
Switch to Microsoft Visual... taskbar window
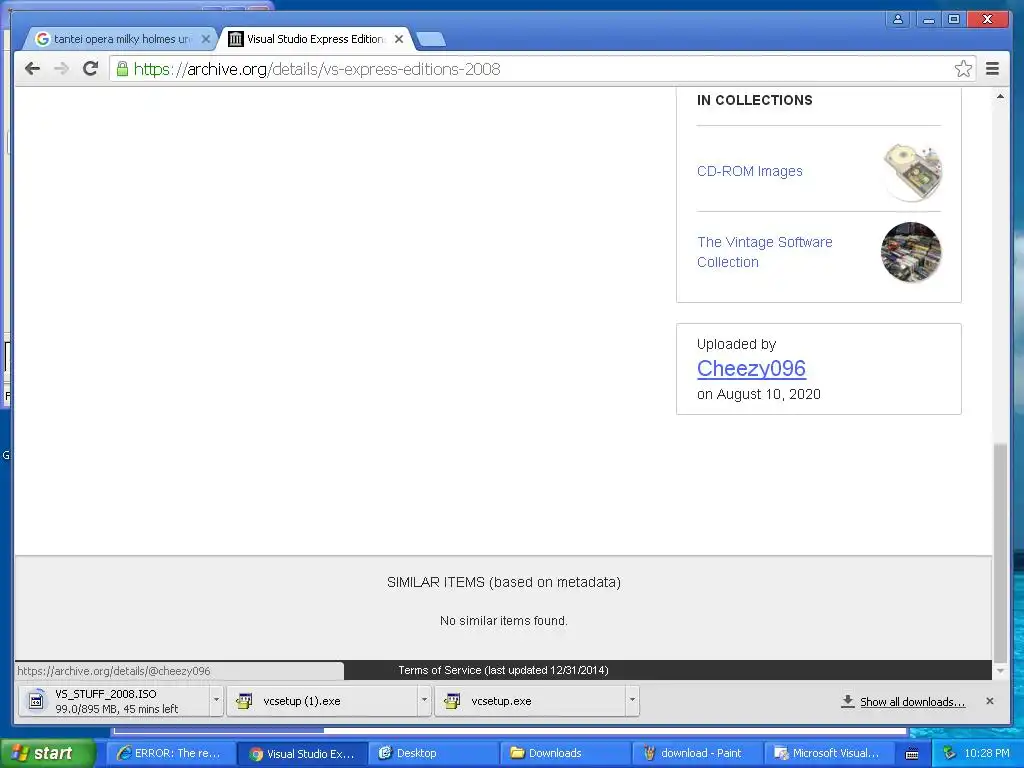tap(827, 754)
